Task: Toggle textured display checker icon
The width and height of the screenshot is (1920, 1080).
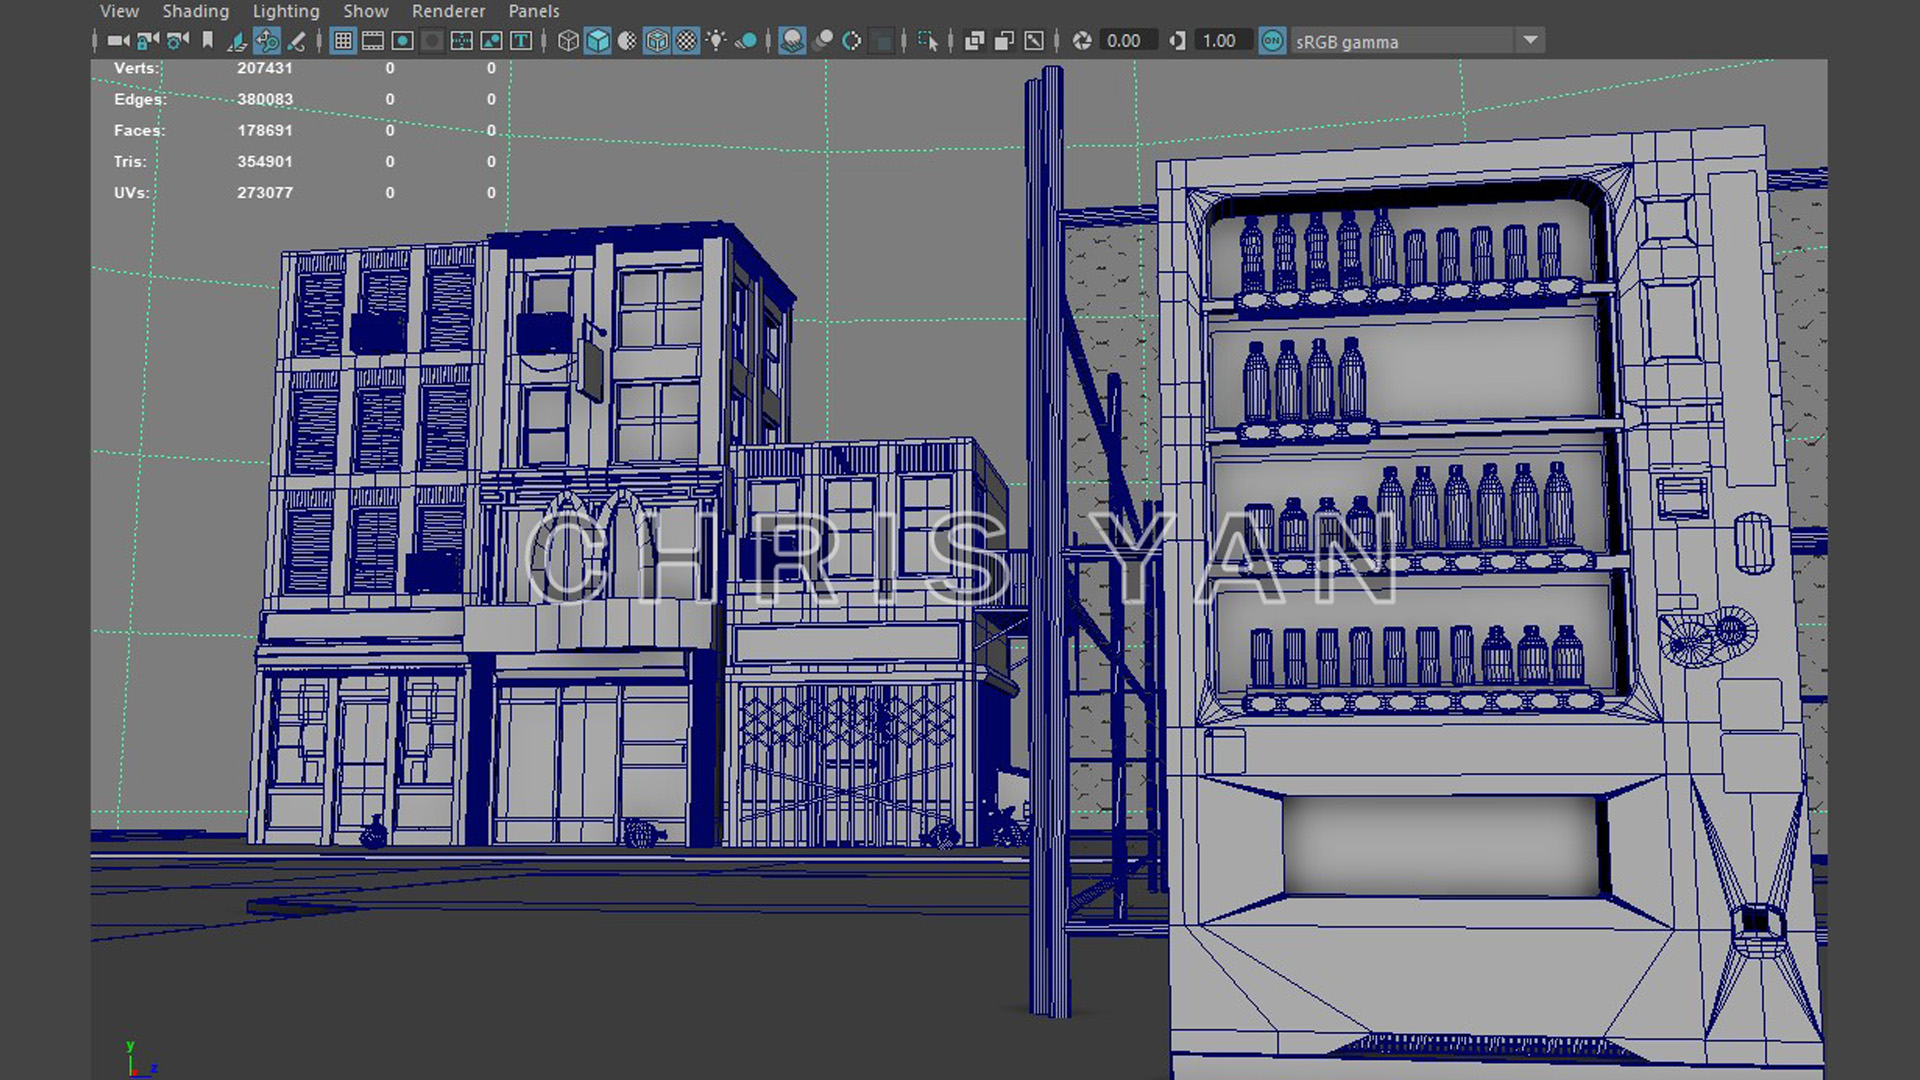Action: [x=687, y=41]
